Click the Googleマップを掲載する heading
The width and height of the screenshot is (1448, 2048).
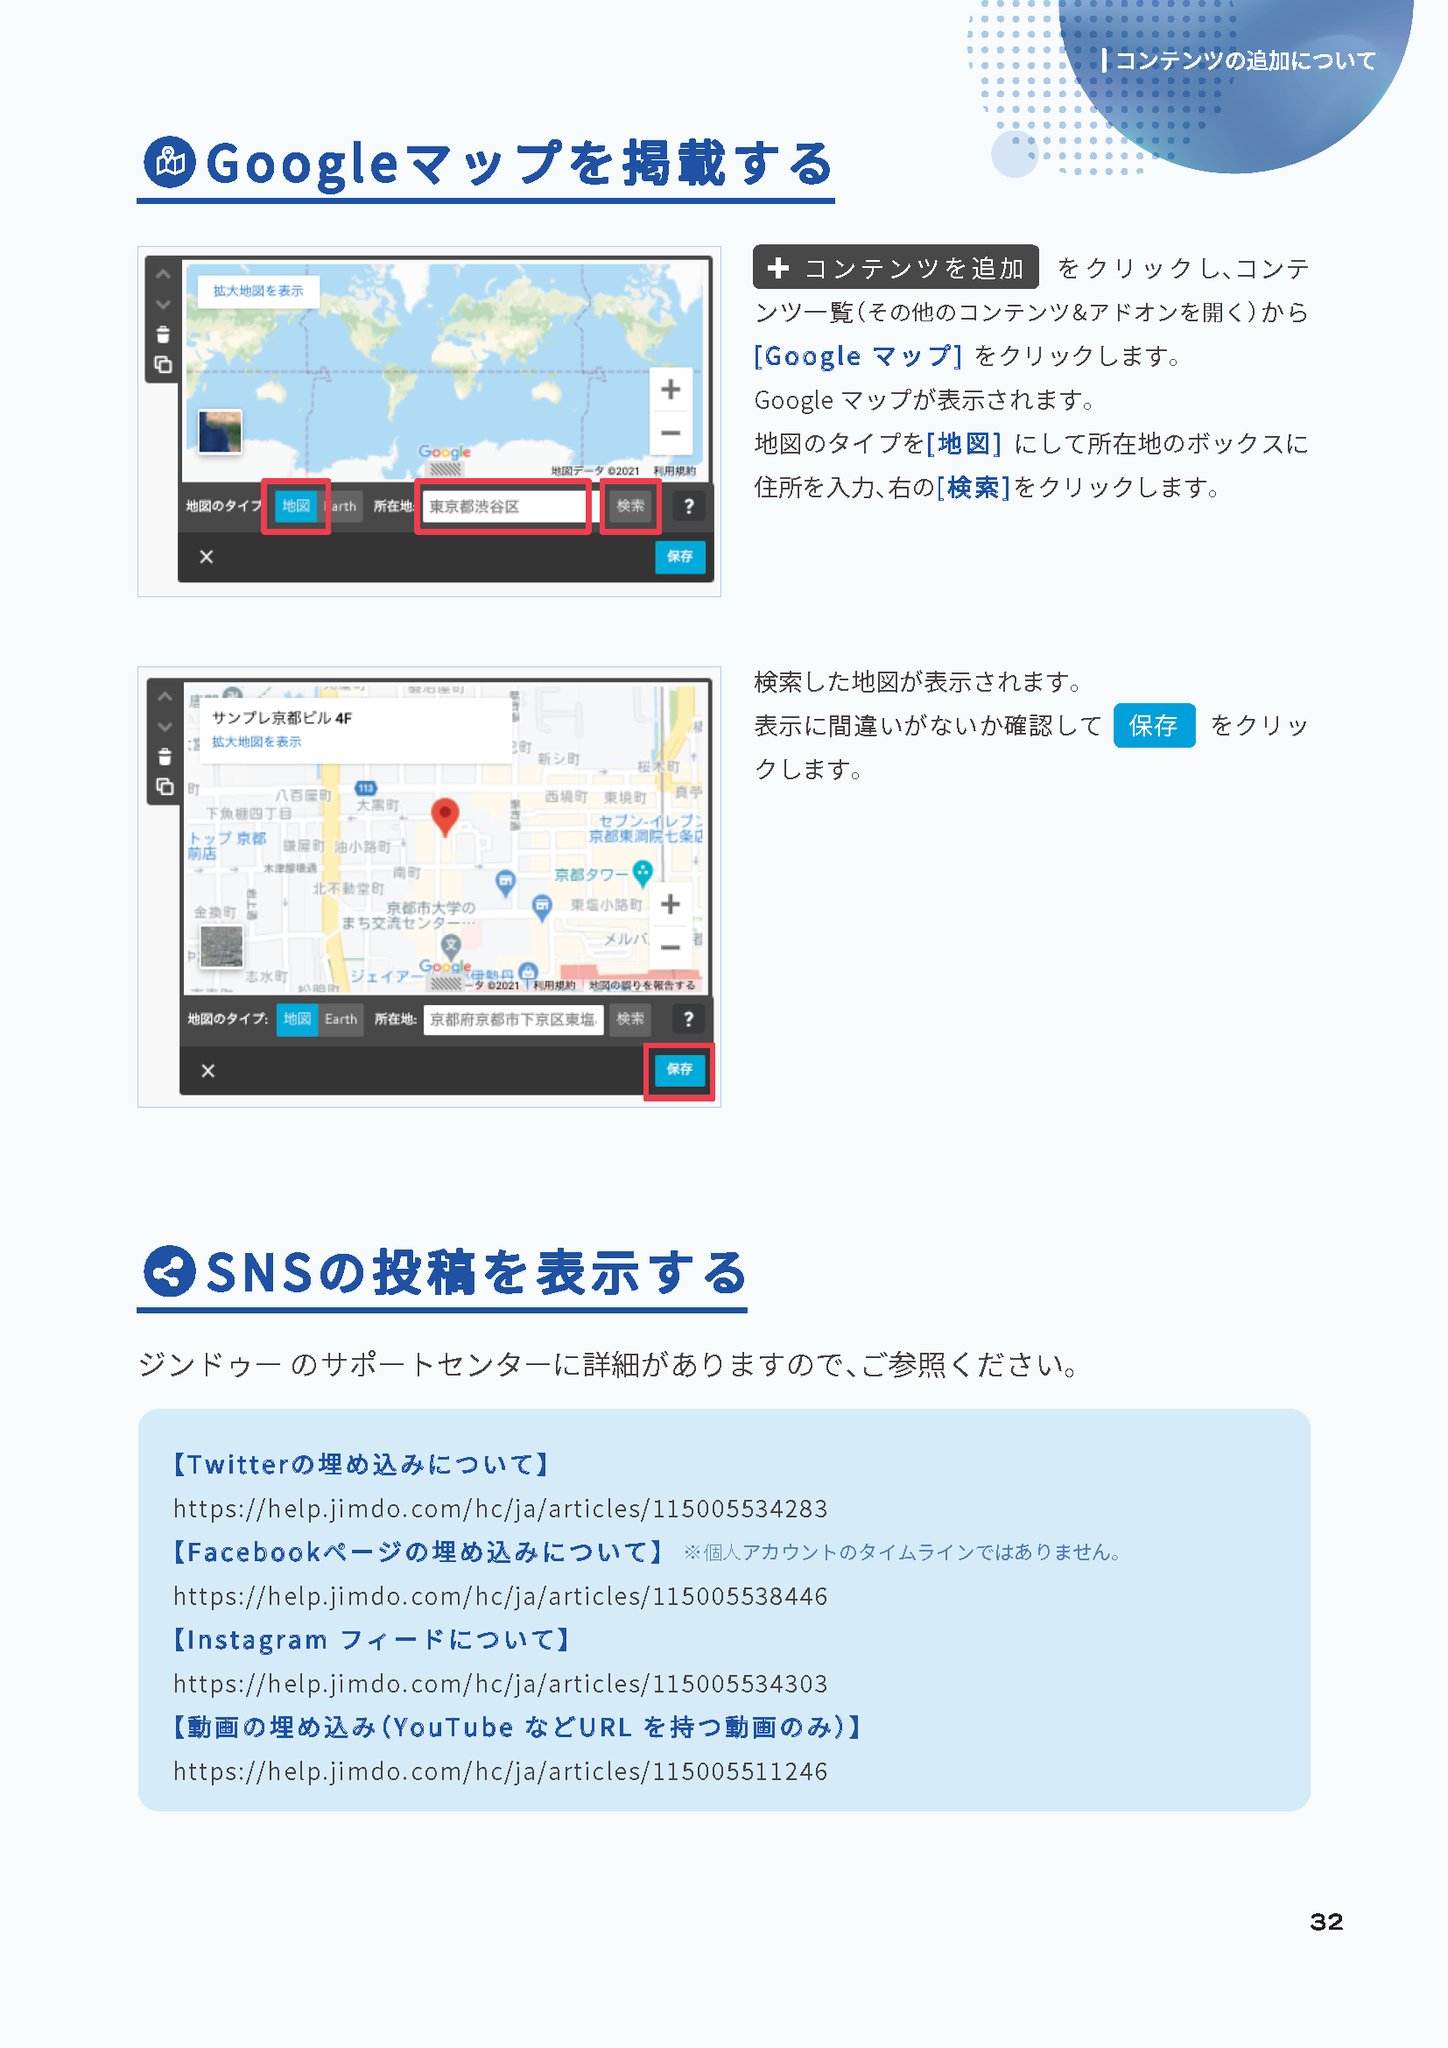tap(519, 163)
